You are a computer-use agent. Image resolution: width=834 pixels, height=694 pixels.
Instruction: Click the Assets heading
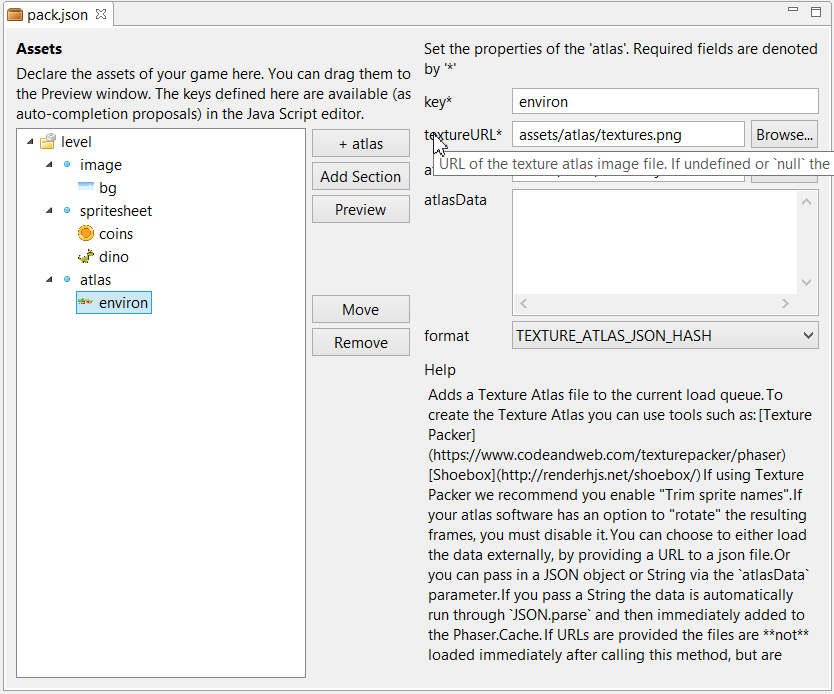point(39,48)
